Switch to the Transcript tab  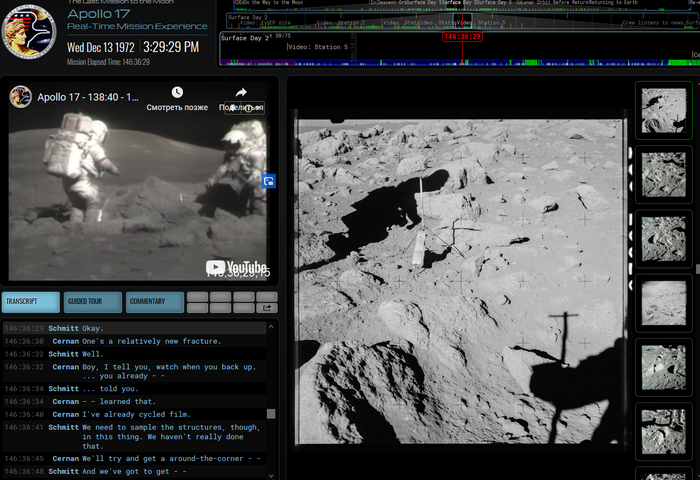[x=31, y=302]
